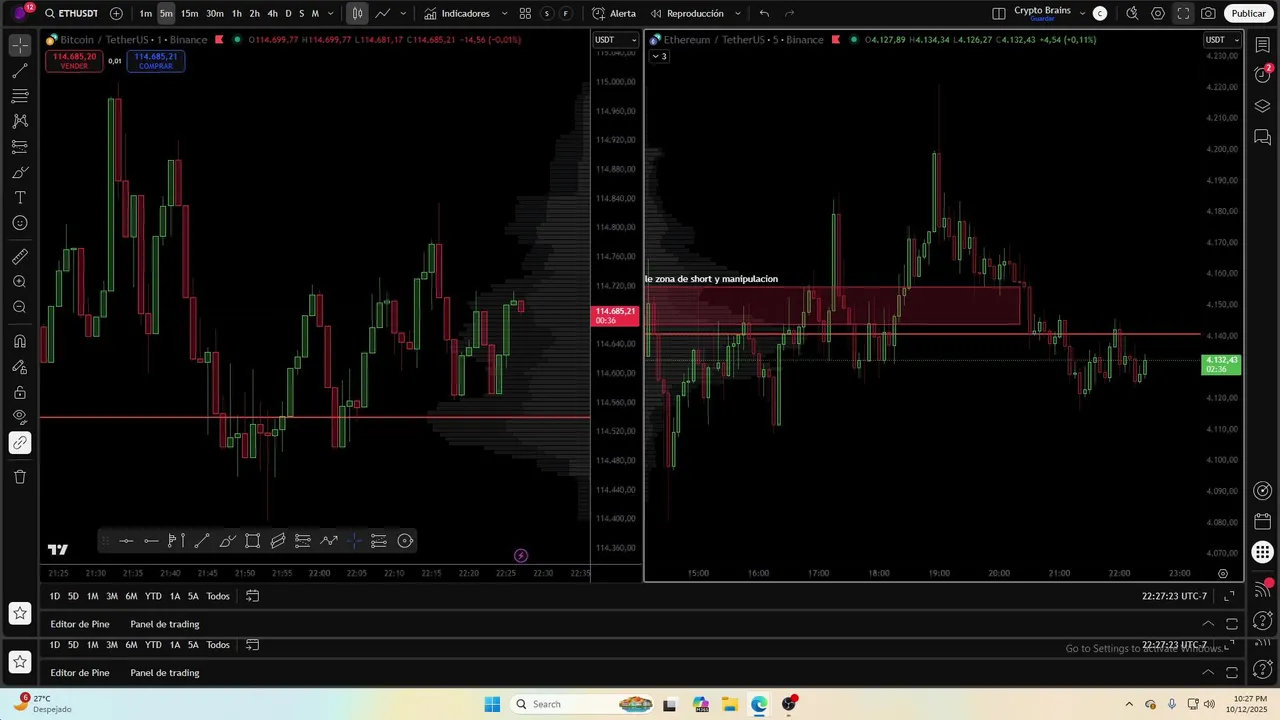Select the red short zone rectangle
This screenshot has width=1280, height=720.
[832, 306]
